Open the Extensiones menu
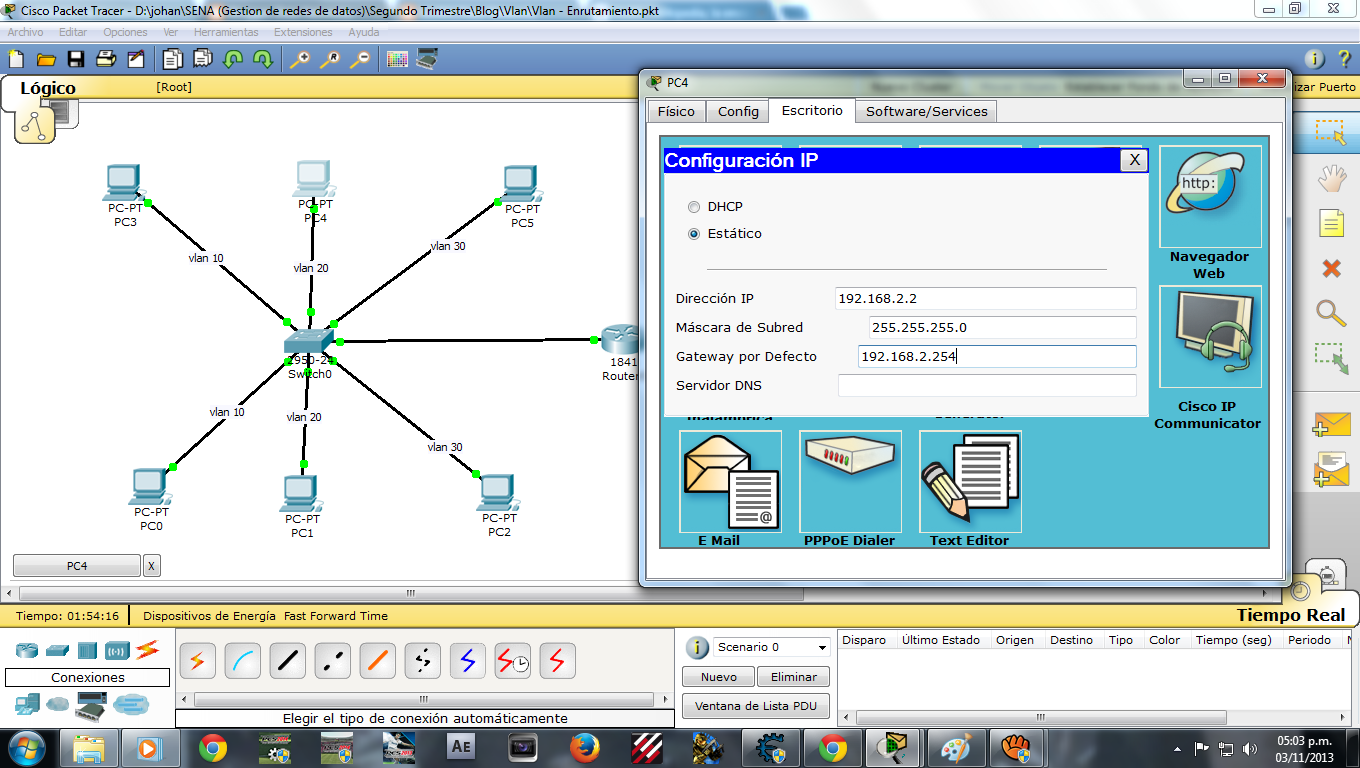 click(303, 32)
